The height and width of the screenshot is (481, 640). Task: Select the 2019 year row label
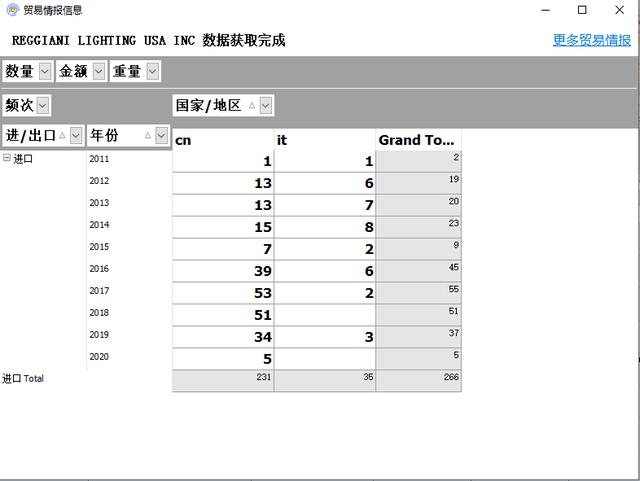click(99, 335)
